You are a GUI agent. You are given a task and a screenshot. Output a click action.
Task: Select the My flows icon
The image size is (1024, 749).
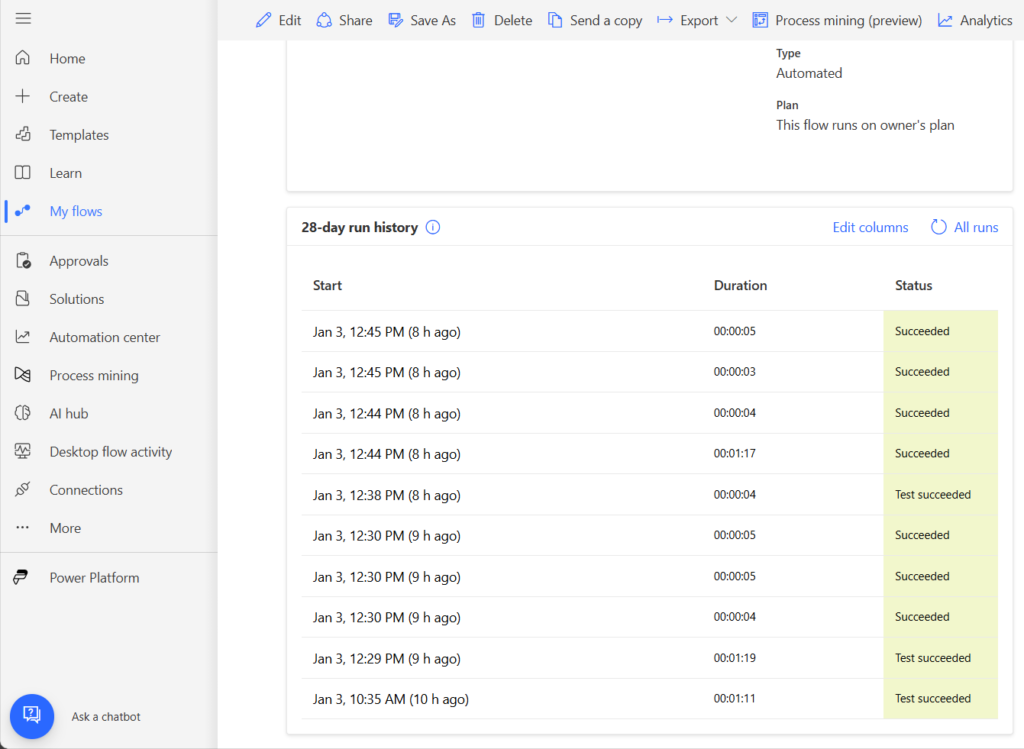[23, 211]
